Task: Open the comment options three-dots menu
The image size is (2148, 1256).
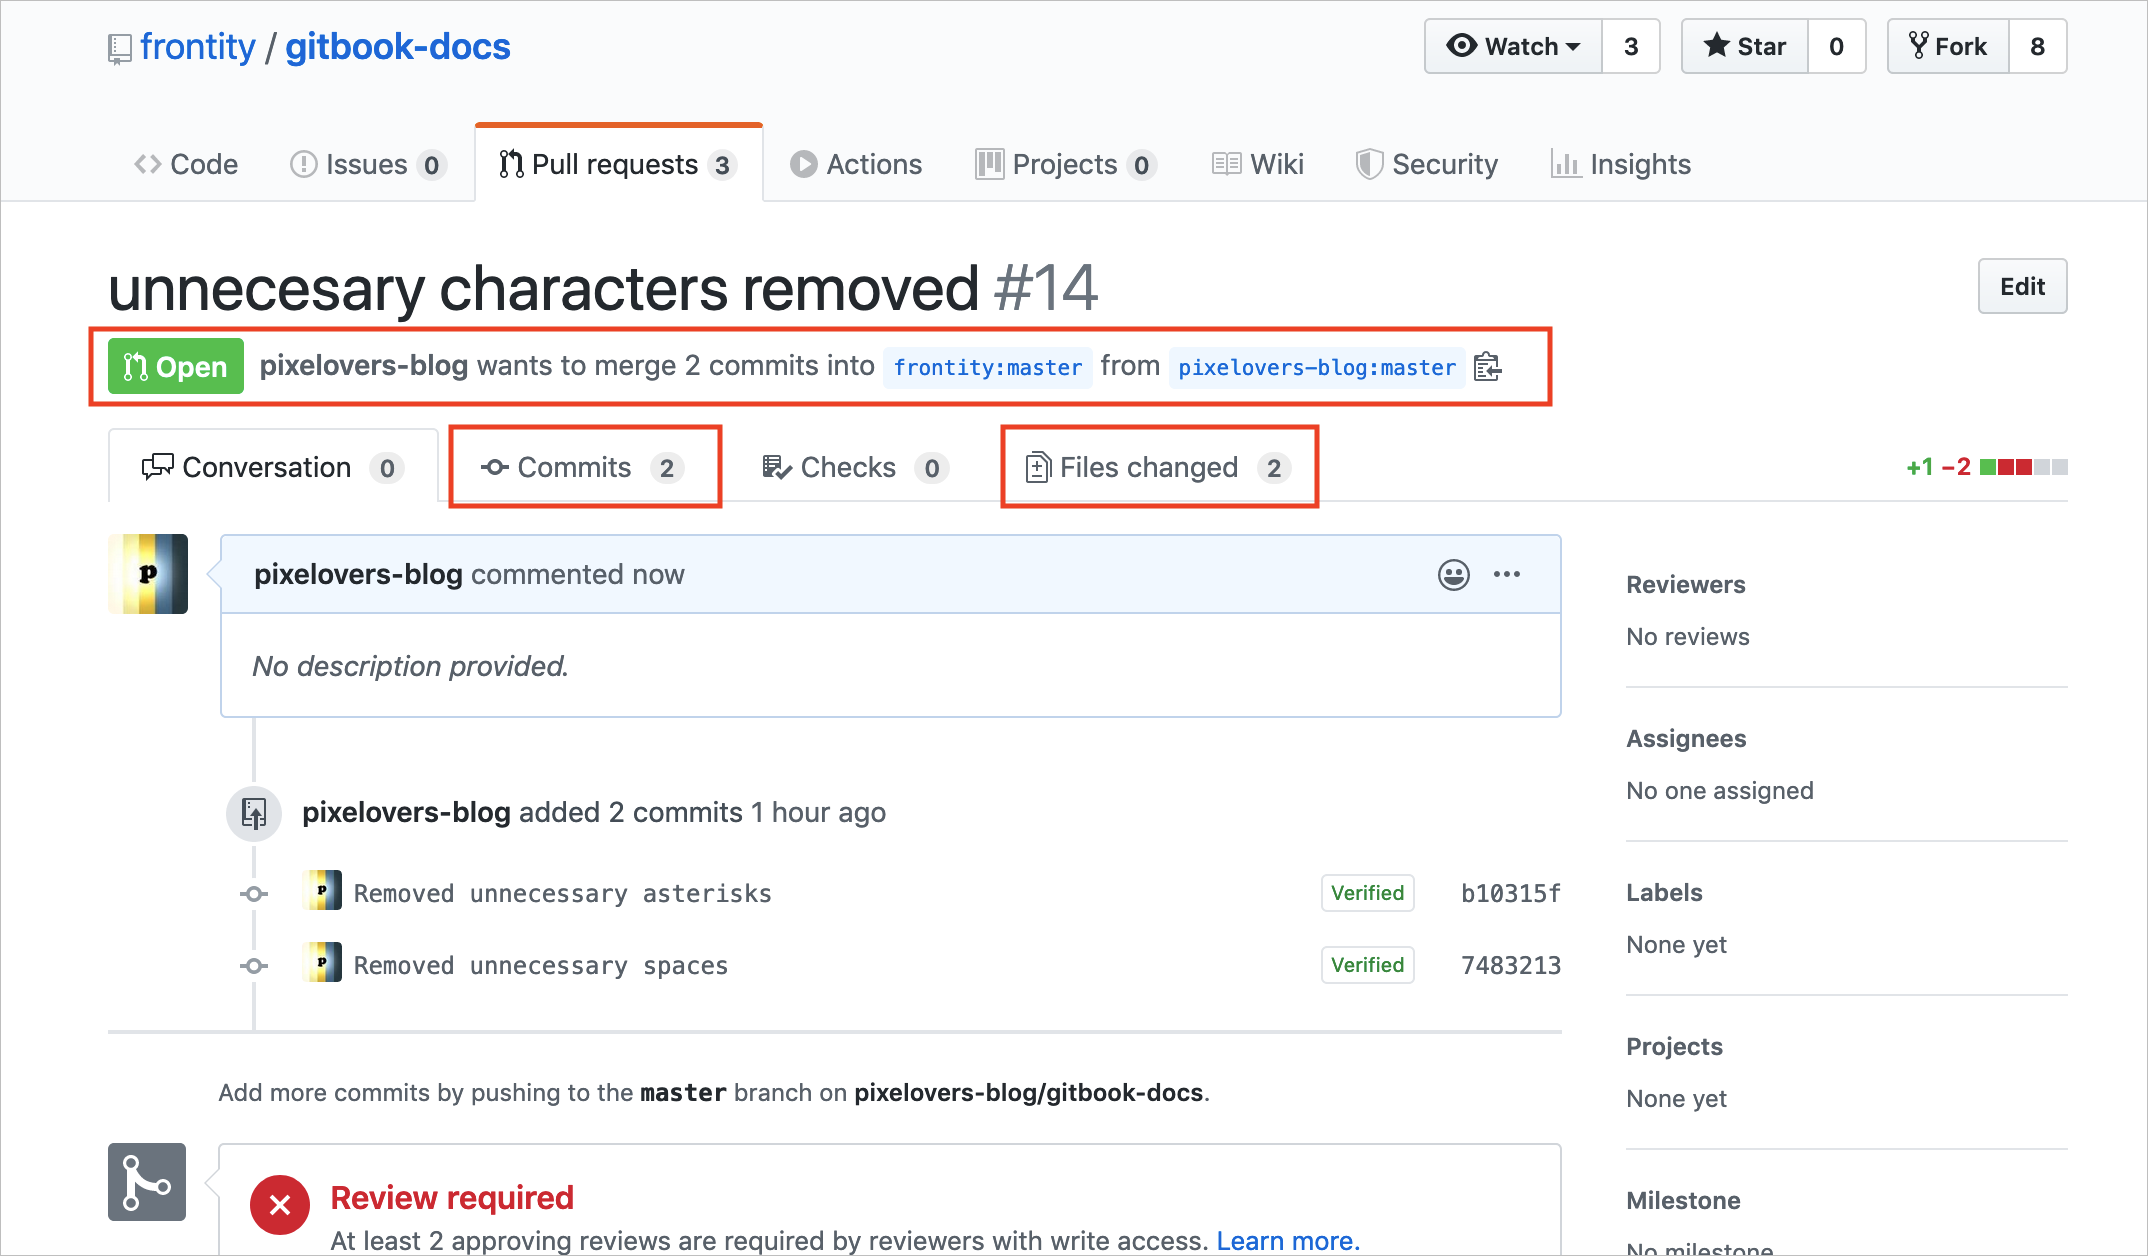Action: click(1507, 574)
